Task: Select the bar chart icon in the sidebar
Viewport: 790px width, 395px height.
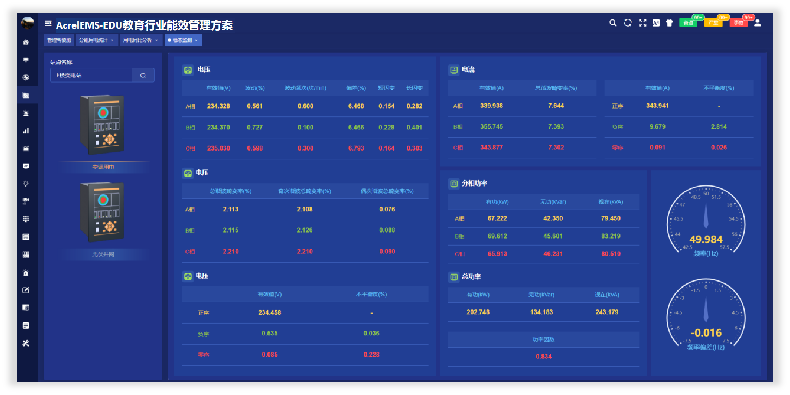Action: (26, 130)
